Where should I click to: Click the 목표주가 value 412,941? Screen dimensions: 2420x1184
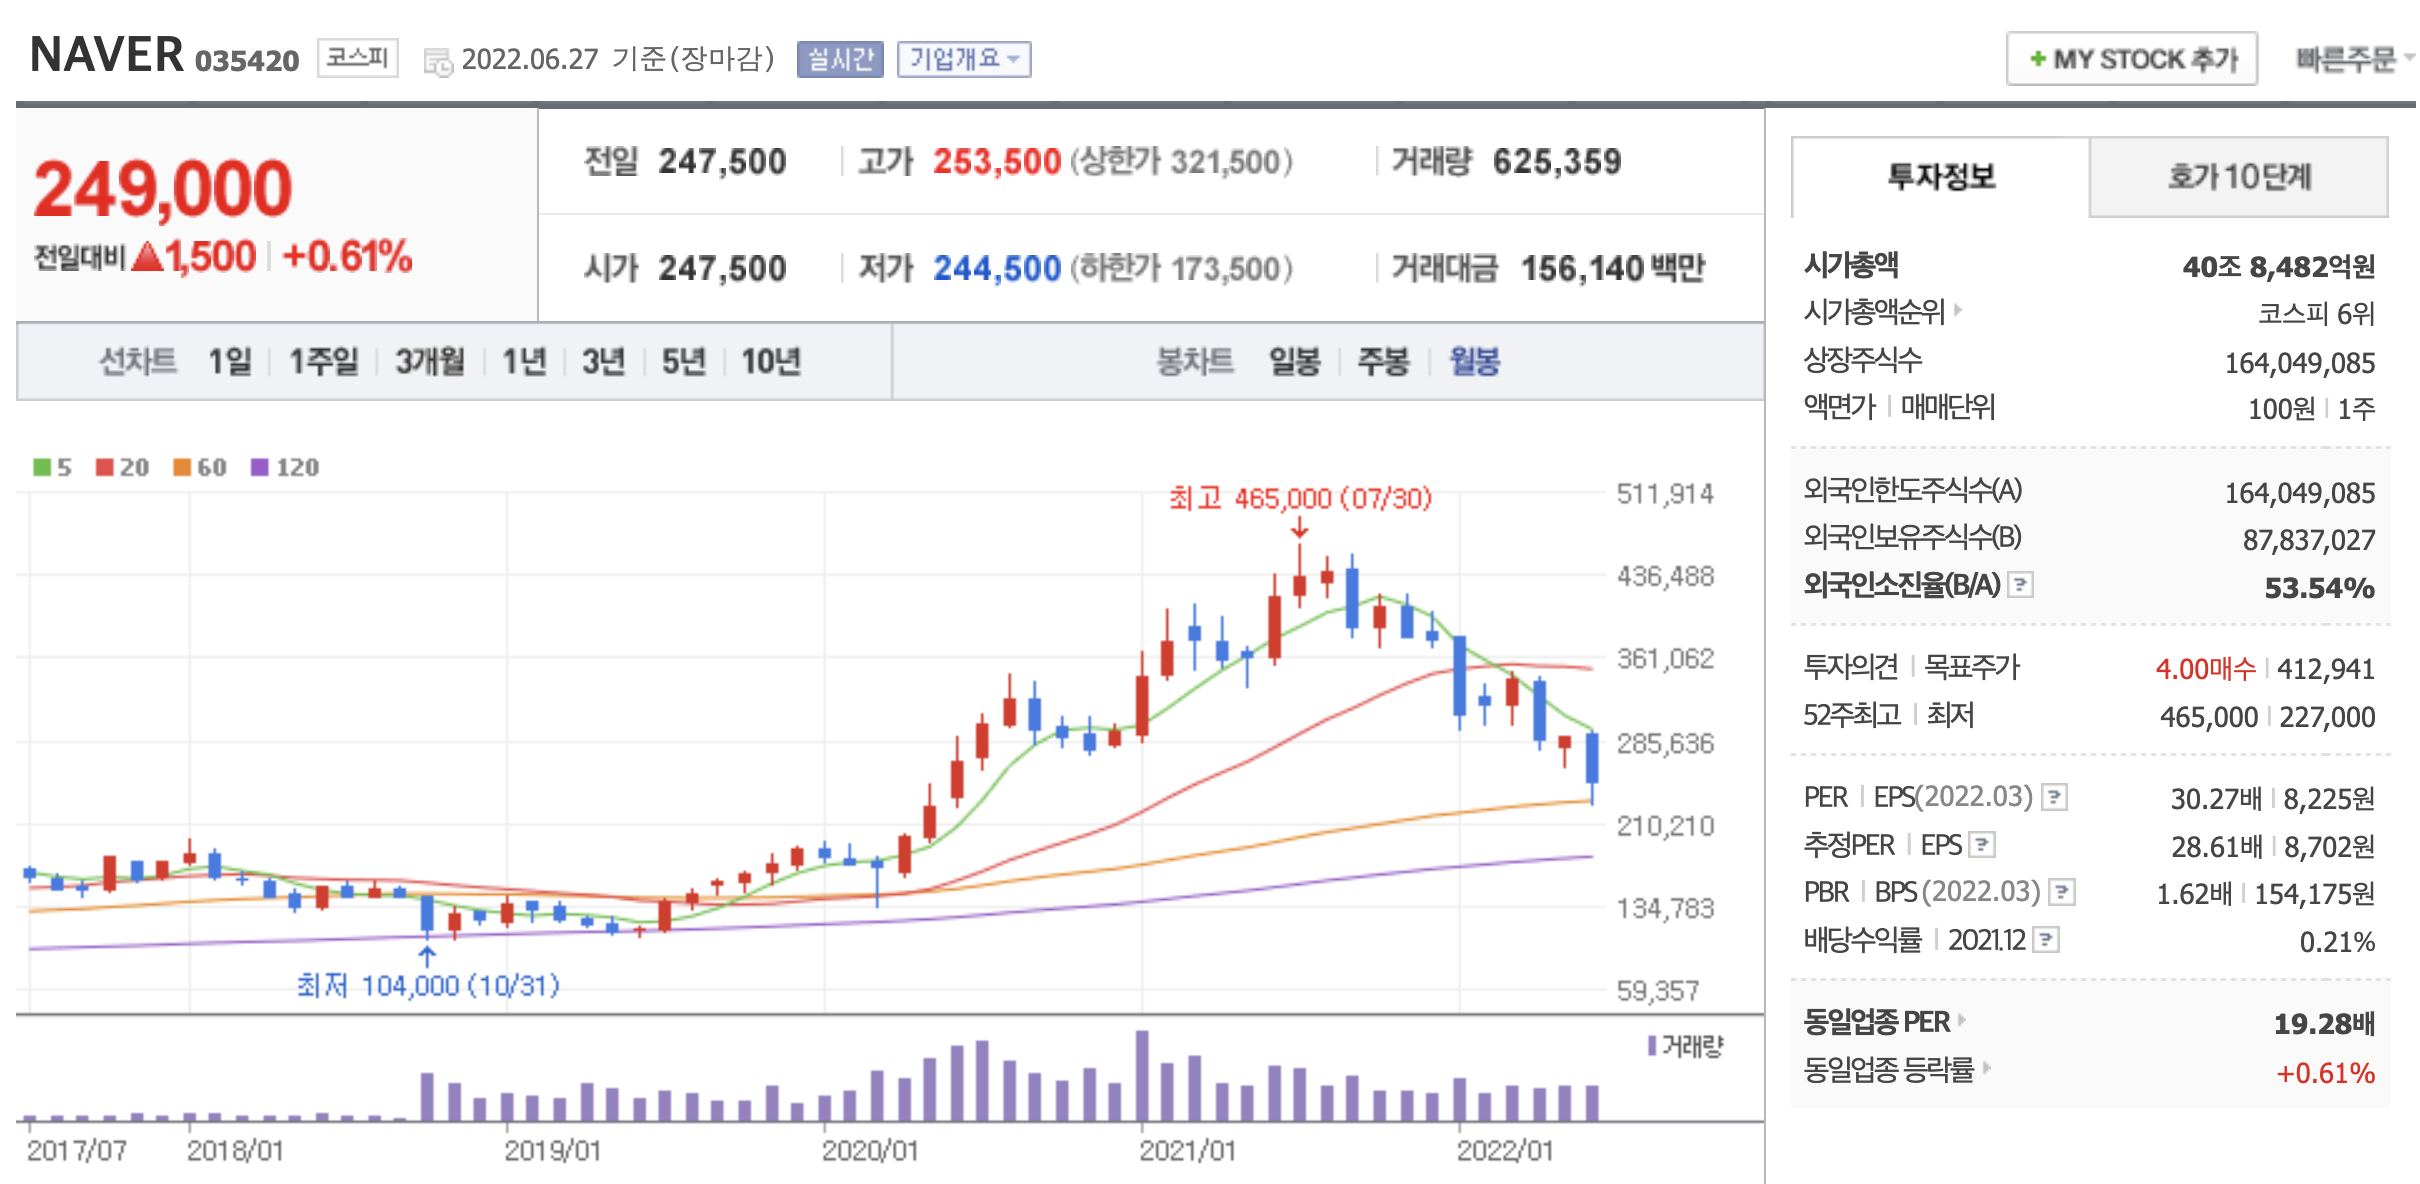[2326, 668]
